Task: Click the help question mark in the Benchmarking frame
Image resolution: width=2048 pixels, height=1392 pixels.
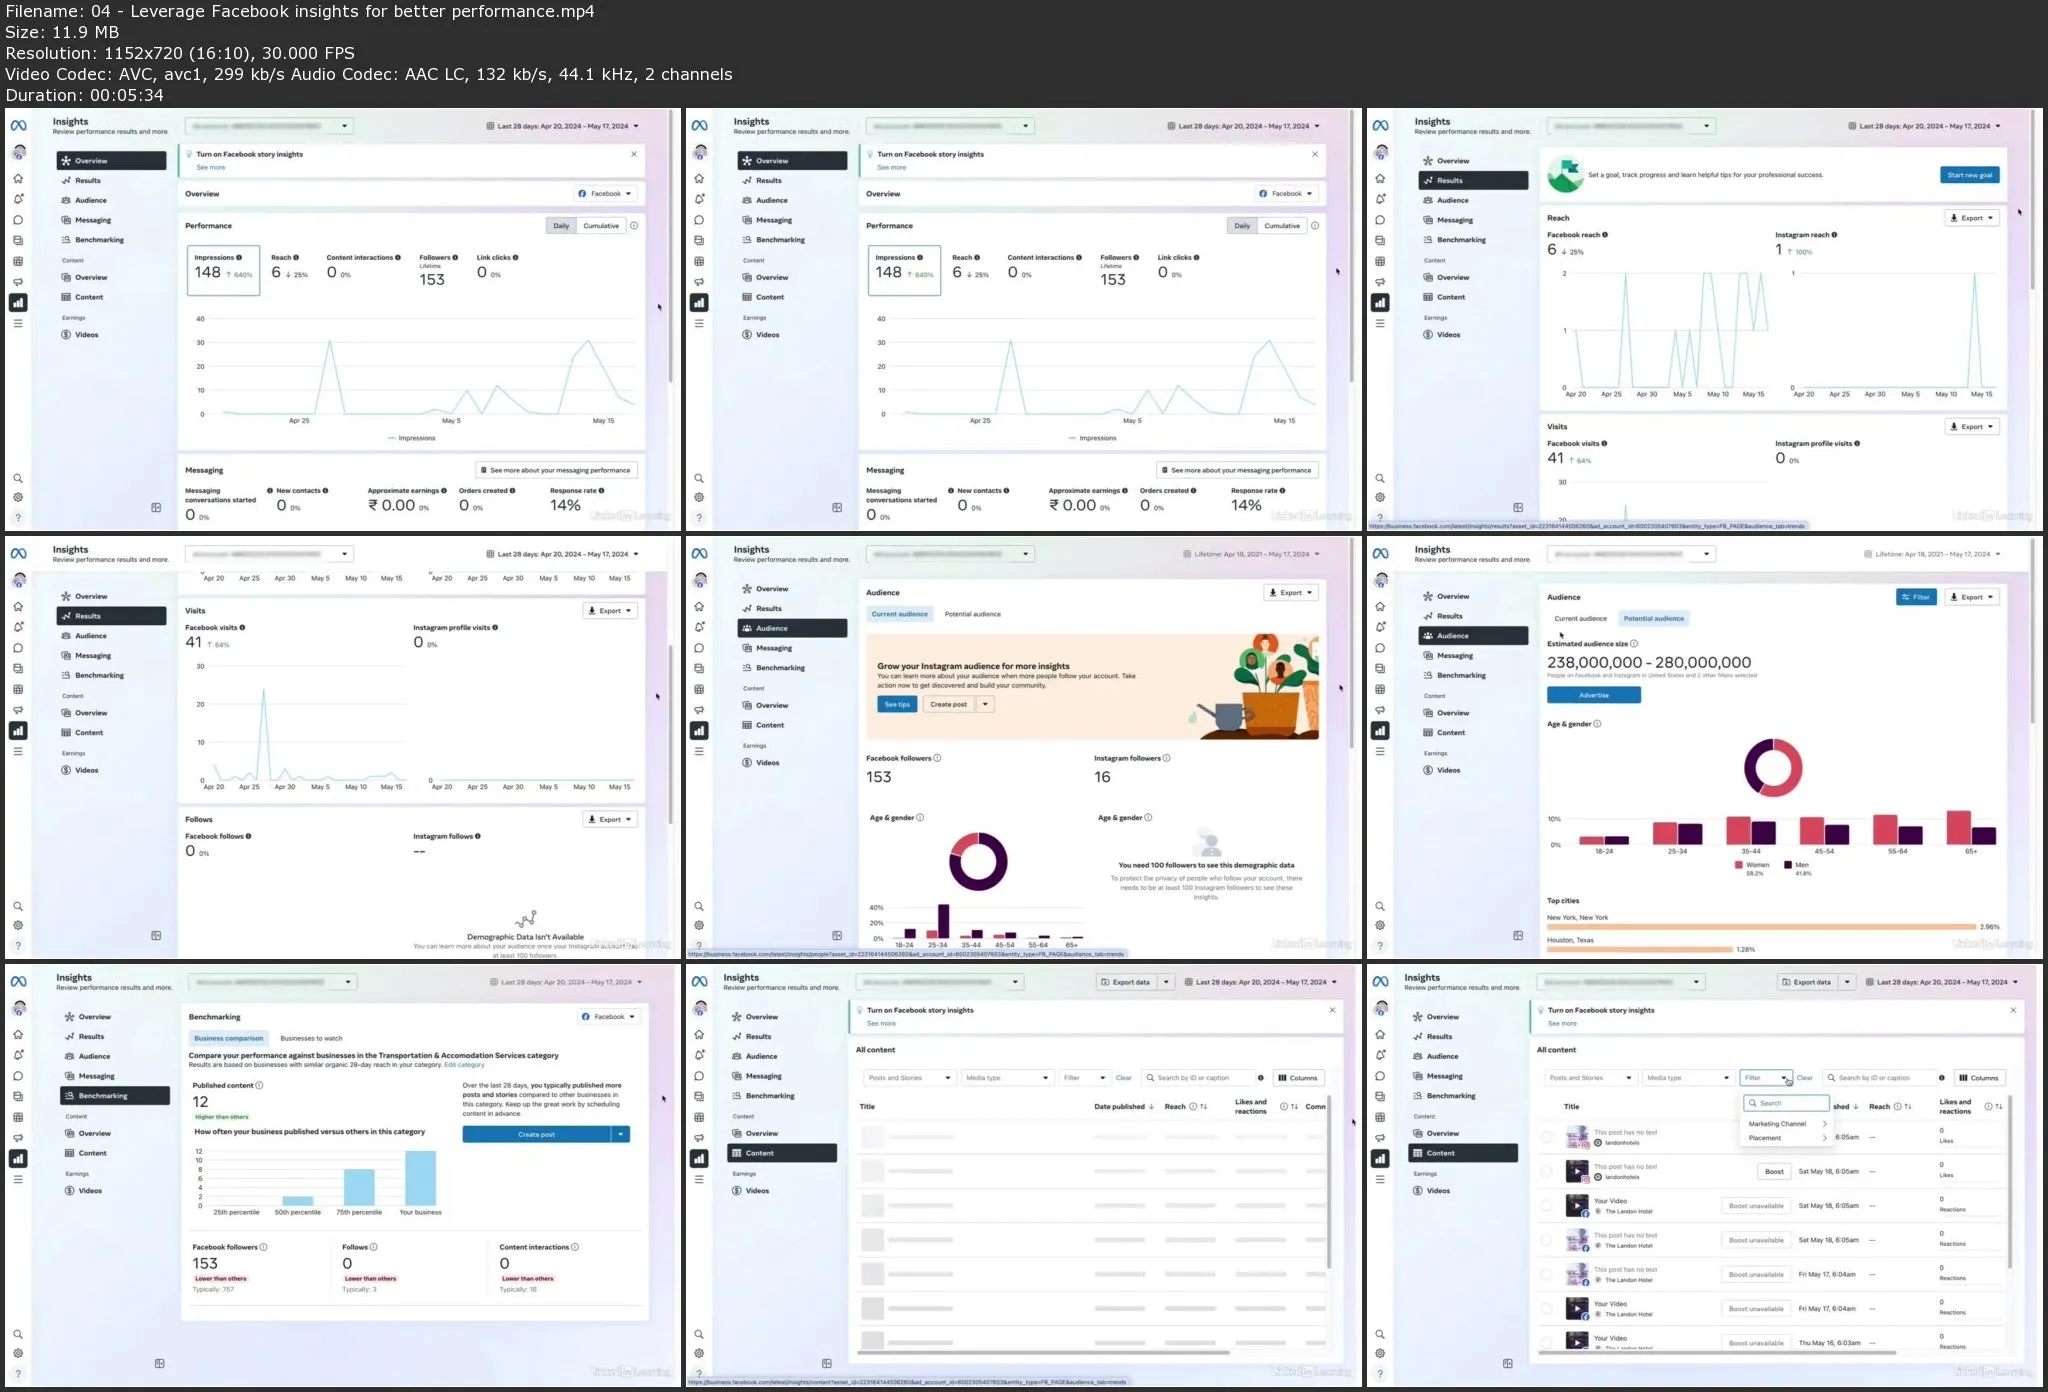Action: pos(18,1373)
